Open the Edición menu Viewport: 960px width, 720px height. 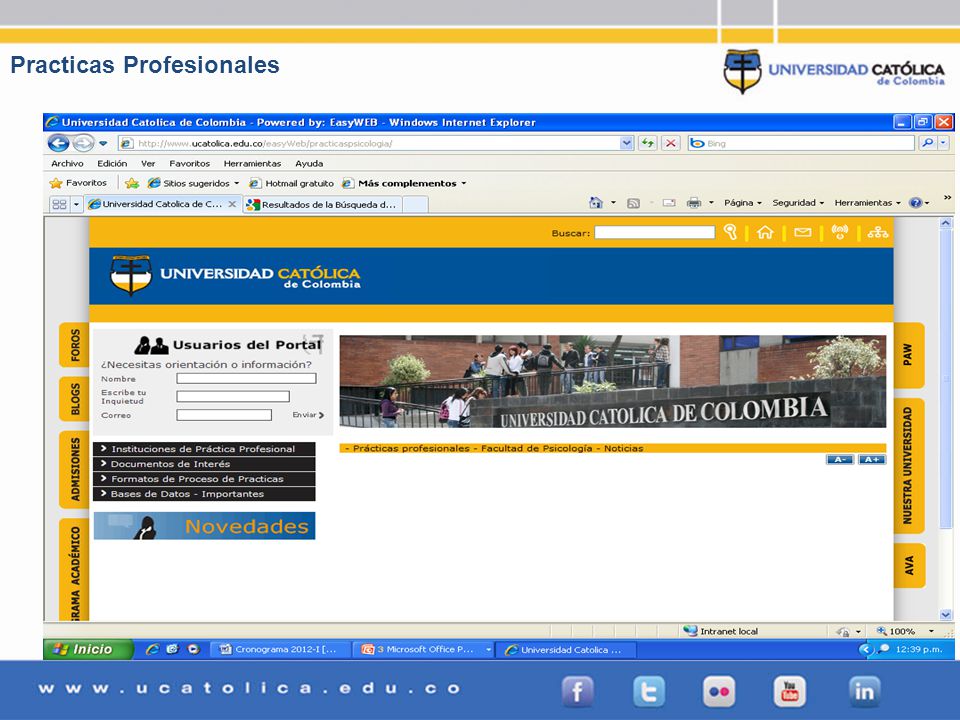(112, 163)
